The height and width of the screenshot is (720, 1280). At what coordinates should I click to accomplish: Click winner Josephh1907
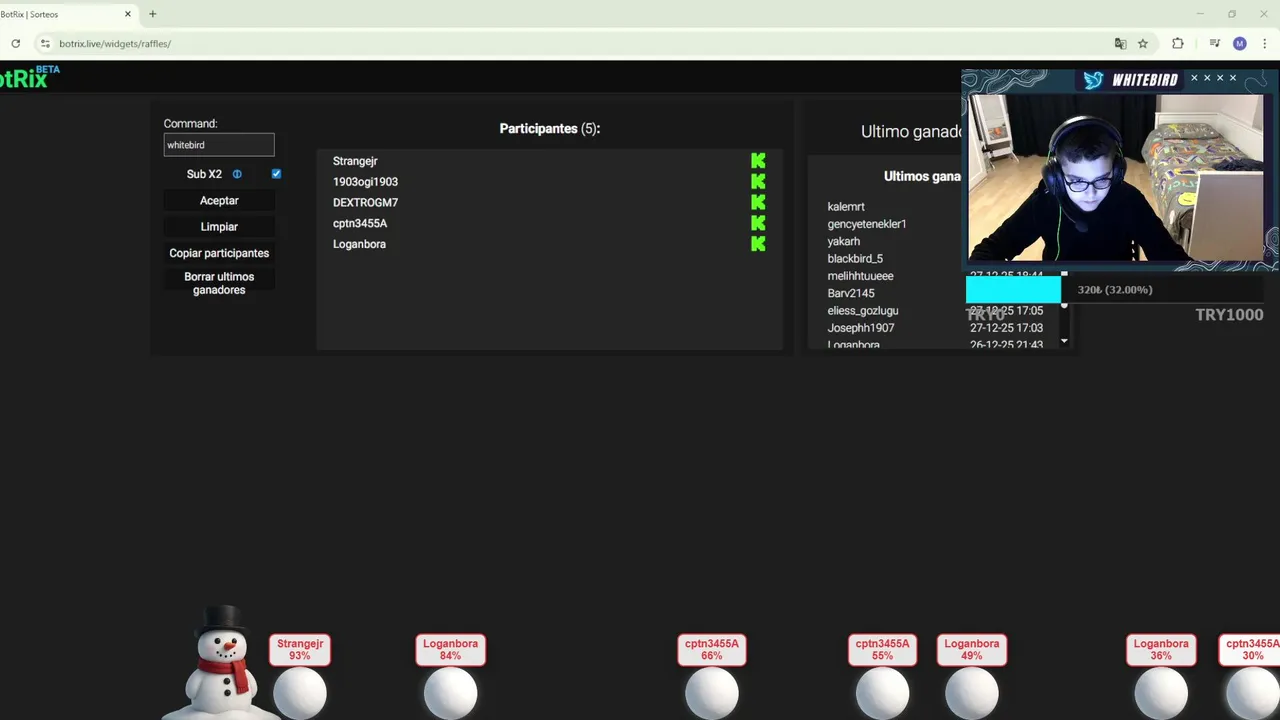861,328
